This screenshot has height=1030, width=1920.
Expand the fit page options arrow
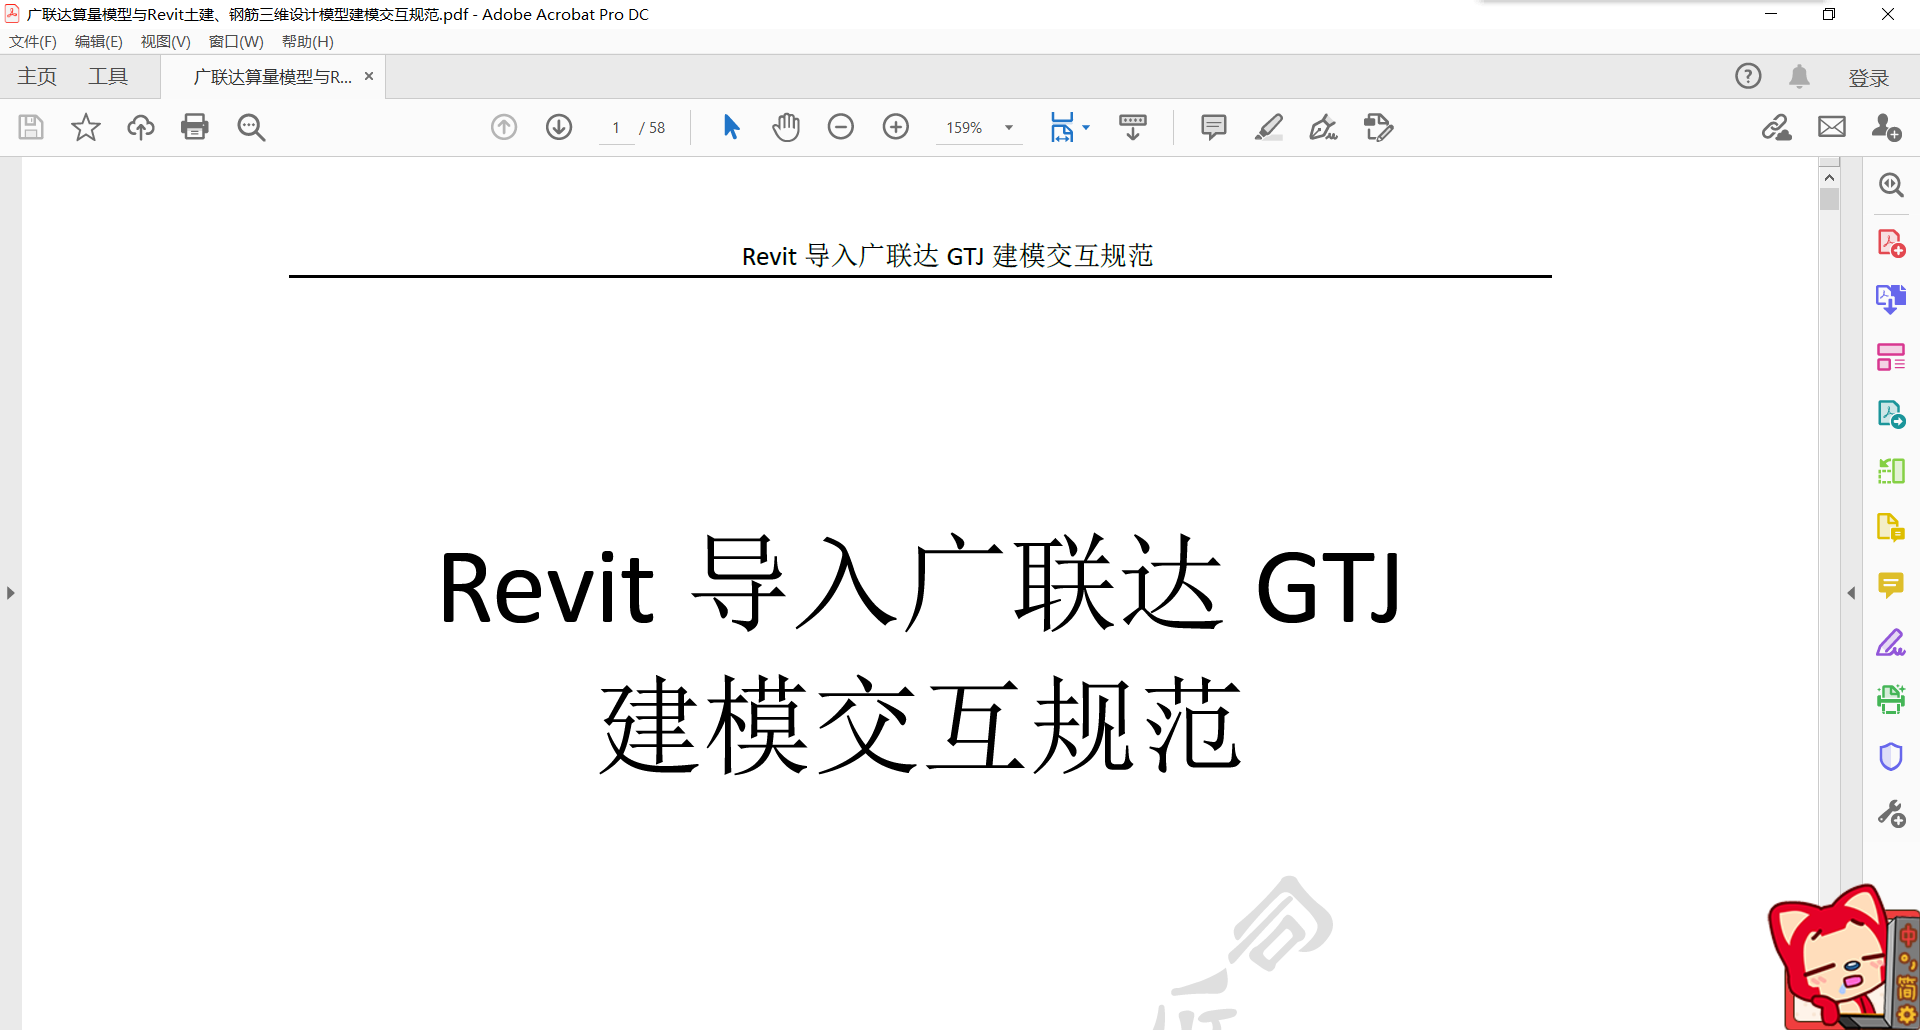pyautogui.click(x=1086, y=127)
